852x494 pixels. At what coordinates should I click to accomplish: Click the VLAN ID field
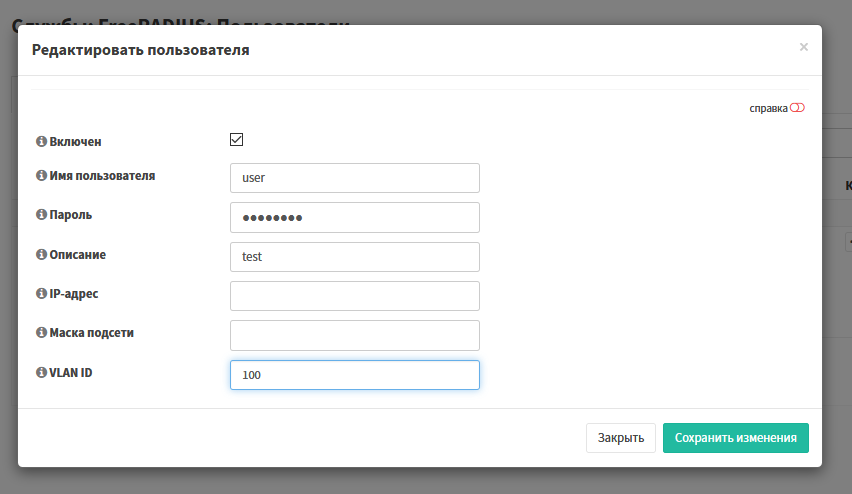354,375
